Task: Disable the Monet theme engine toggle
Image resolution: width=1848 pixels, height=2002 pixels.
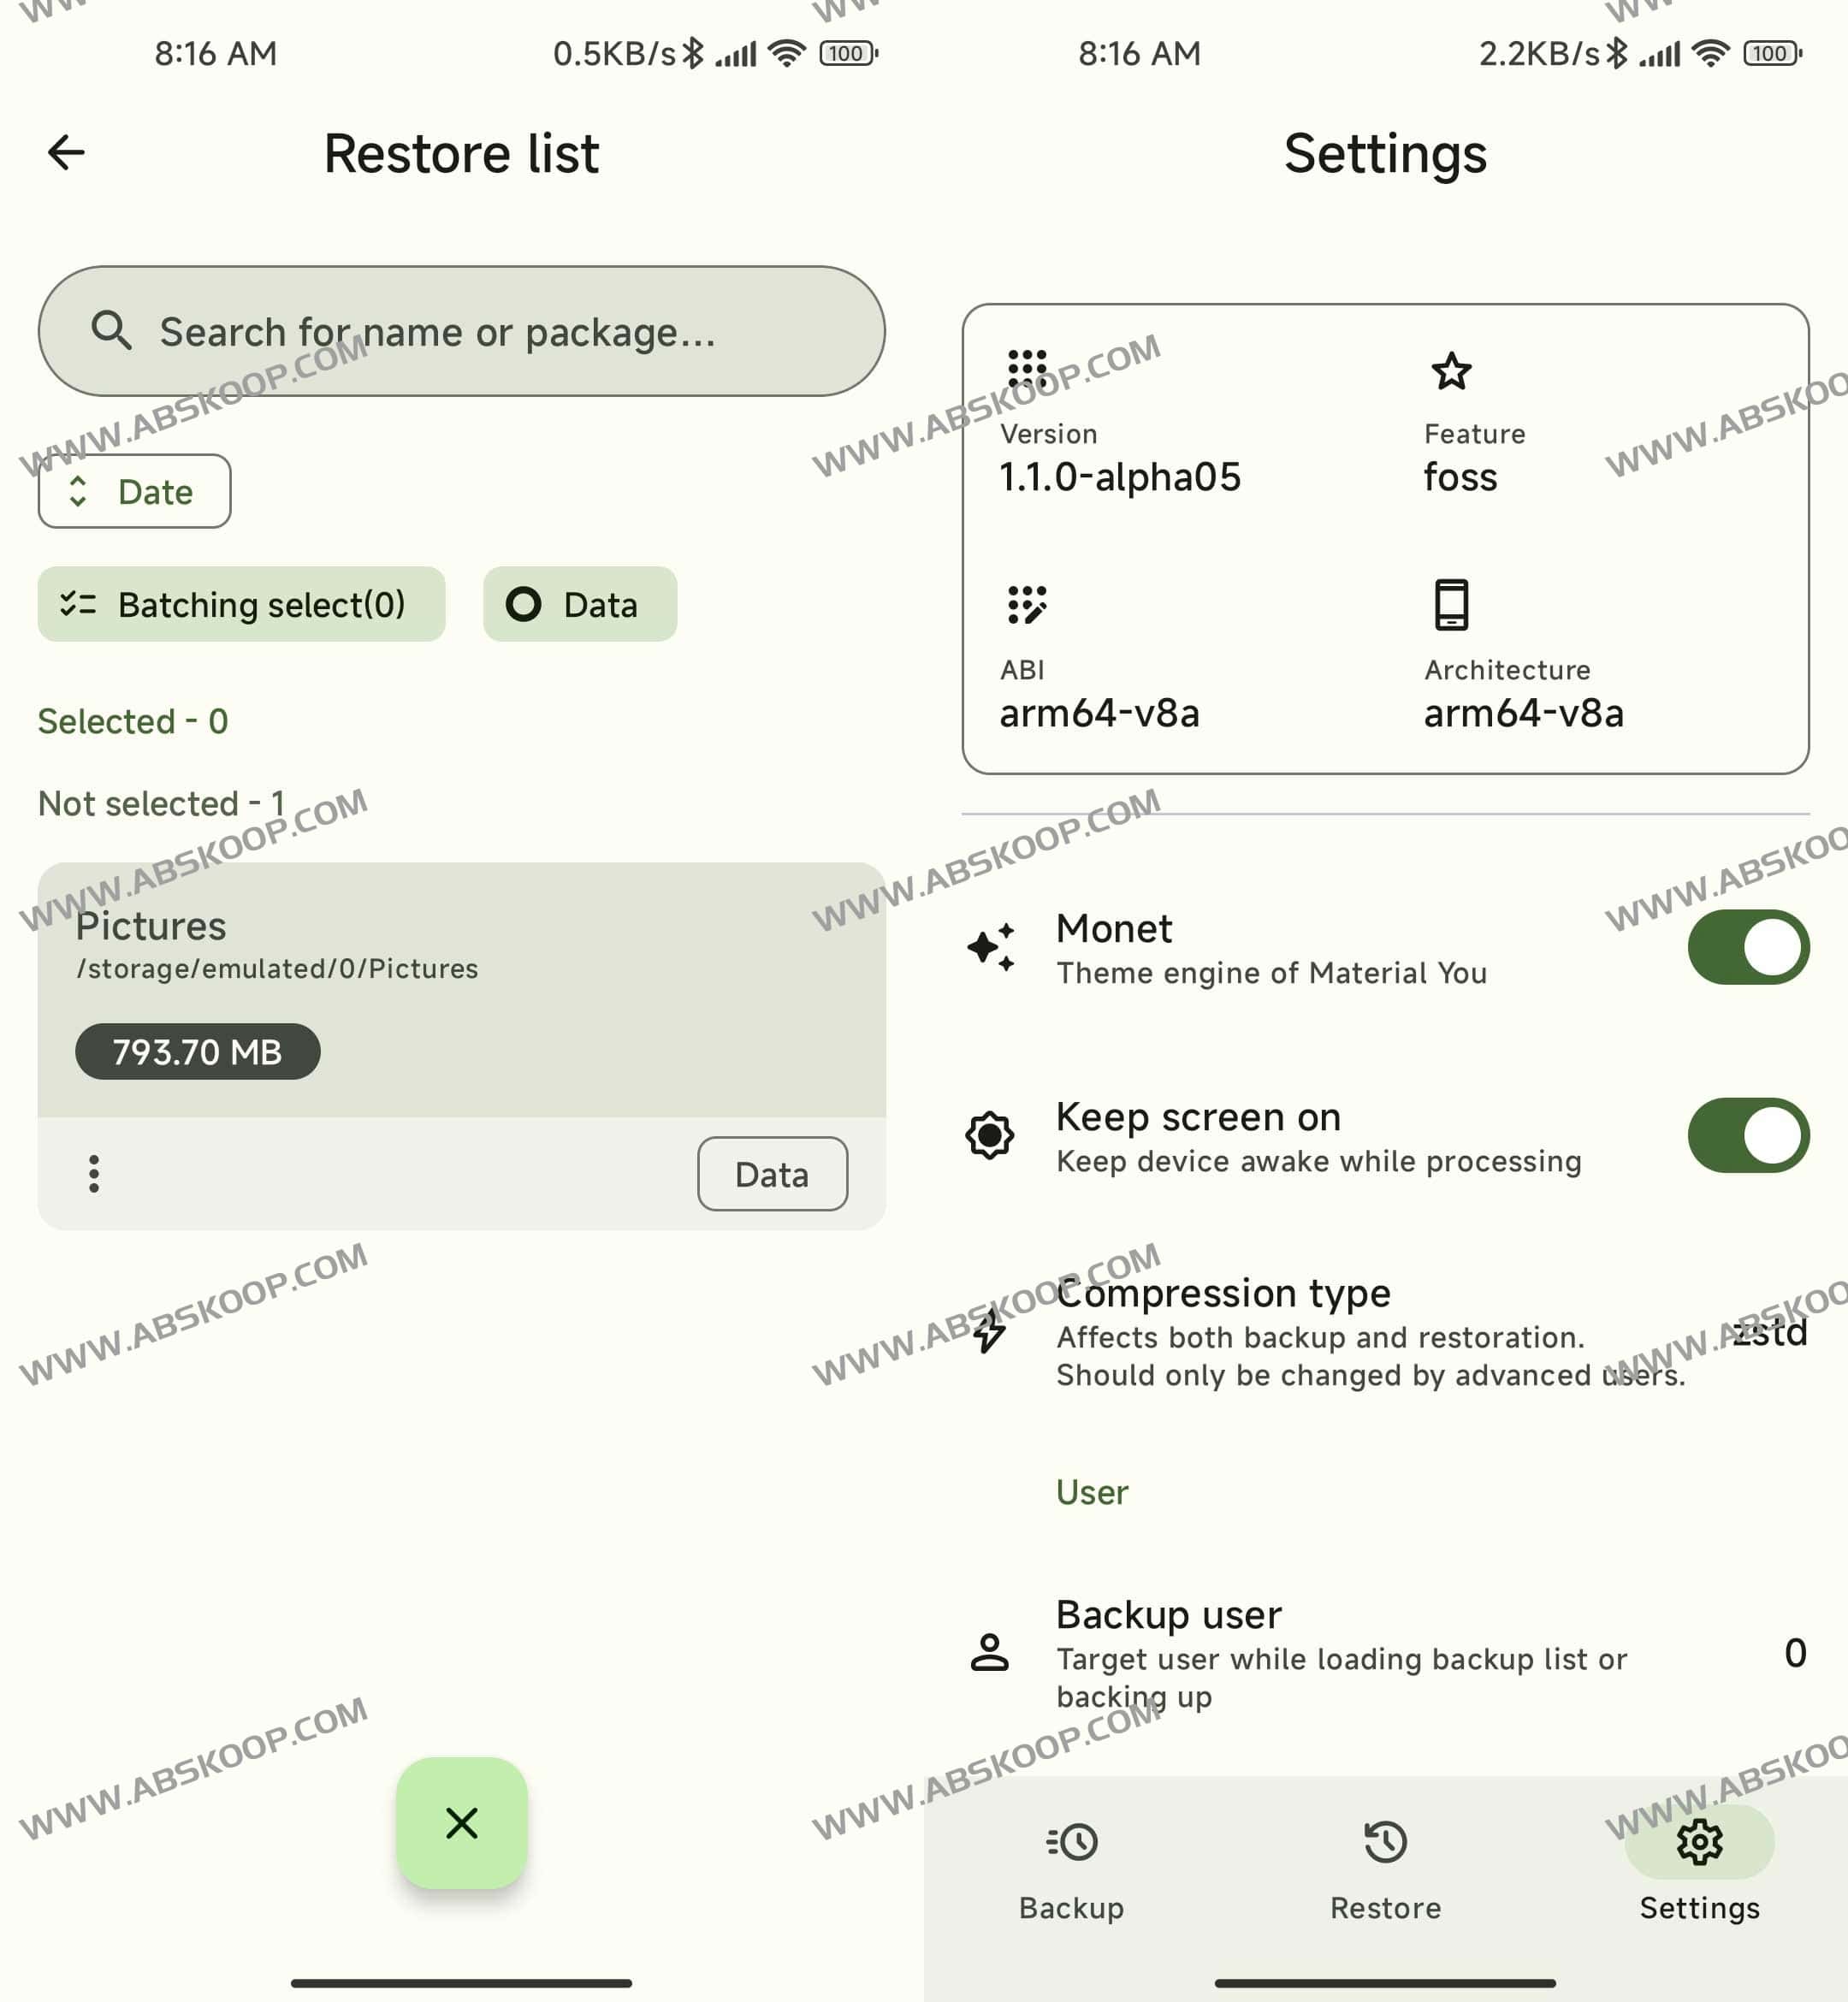Action: pos(1747,947)
